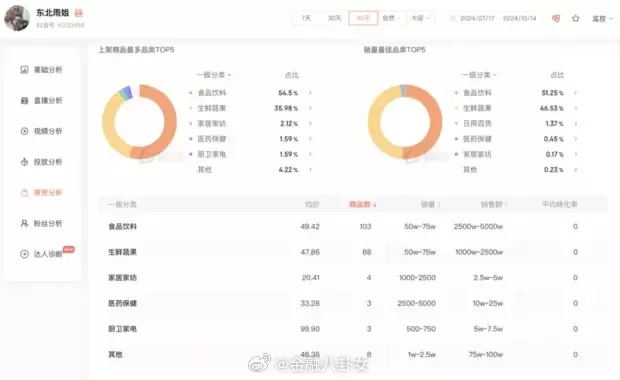
Task: Select 带货分析 shopping bag item
Action: pyautogui.click(x=41, y=193)
